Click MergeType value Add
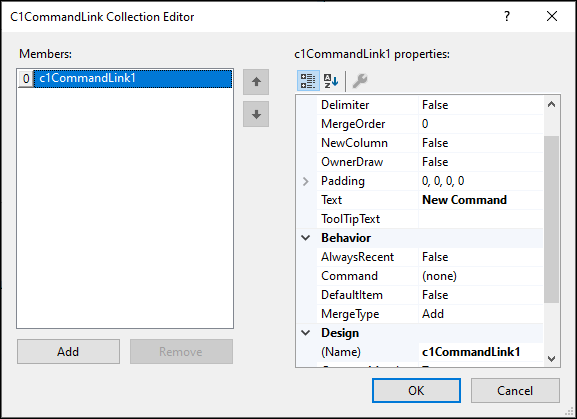This screenshot has height=419, width=577. tap(433, 314)
